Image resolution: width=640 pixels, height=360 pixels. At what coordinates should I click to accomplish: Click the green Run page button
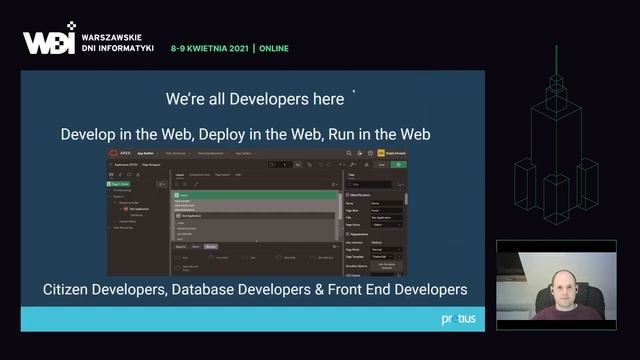coord(398,164)
